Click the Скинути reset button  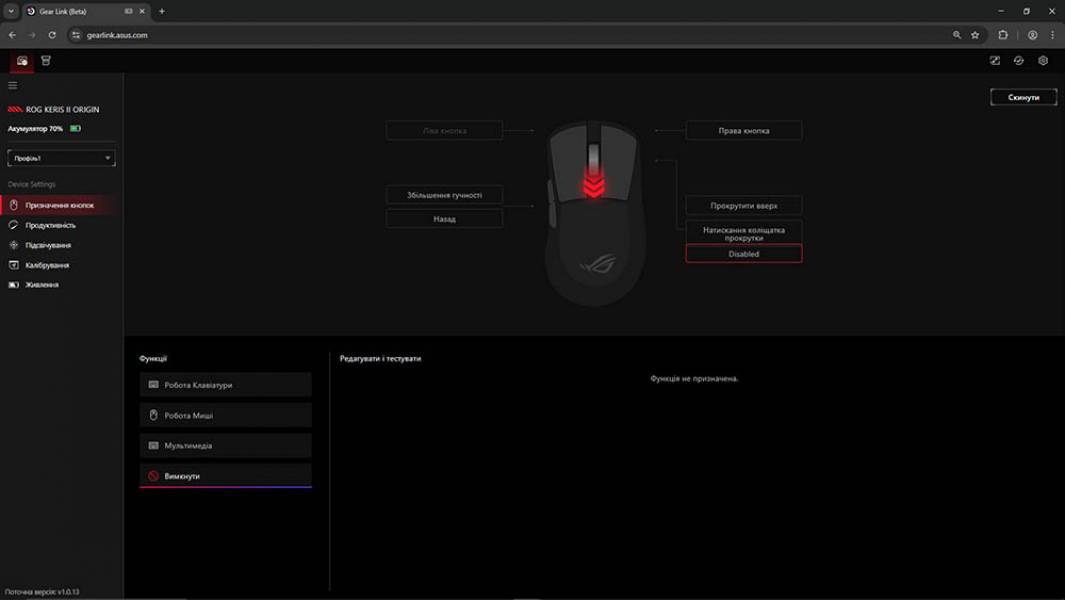point(1023,97)
